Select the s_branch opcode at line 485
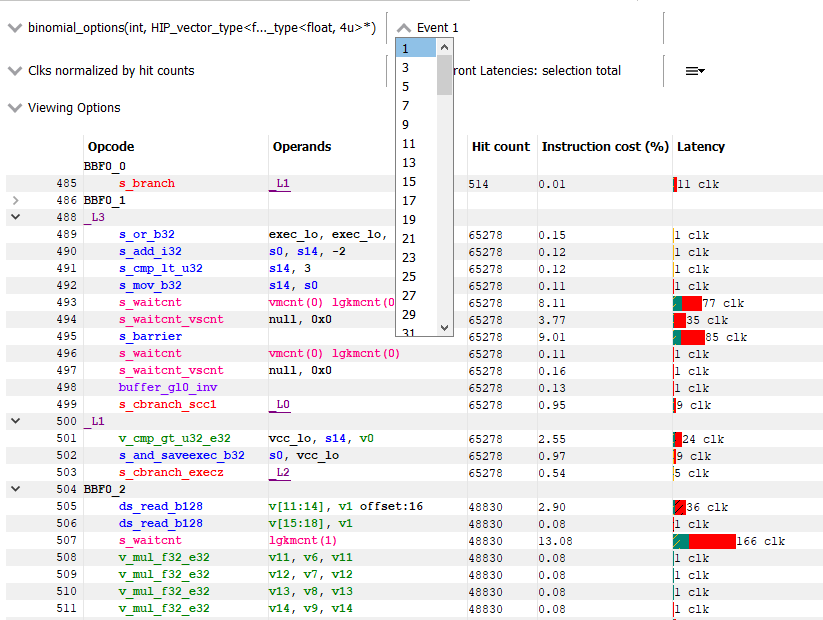 (146, 184)
